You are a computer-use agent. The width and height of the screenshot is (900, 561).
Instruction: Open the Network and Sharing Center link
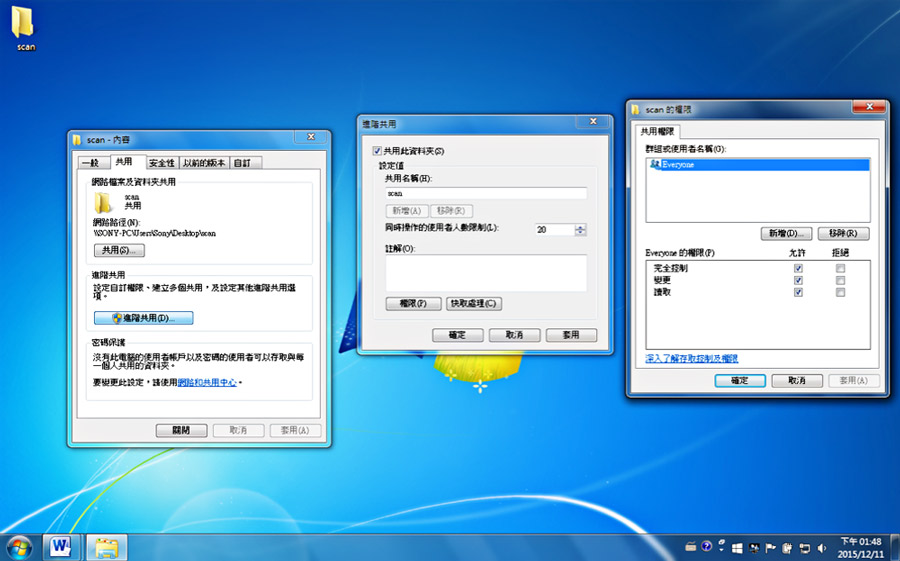tap(207, 382)
